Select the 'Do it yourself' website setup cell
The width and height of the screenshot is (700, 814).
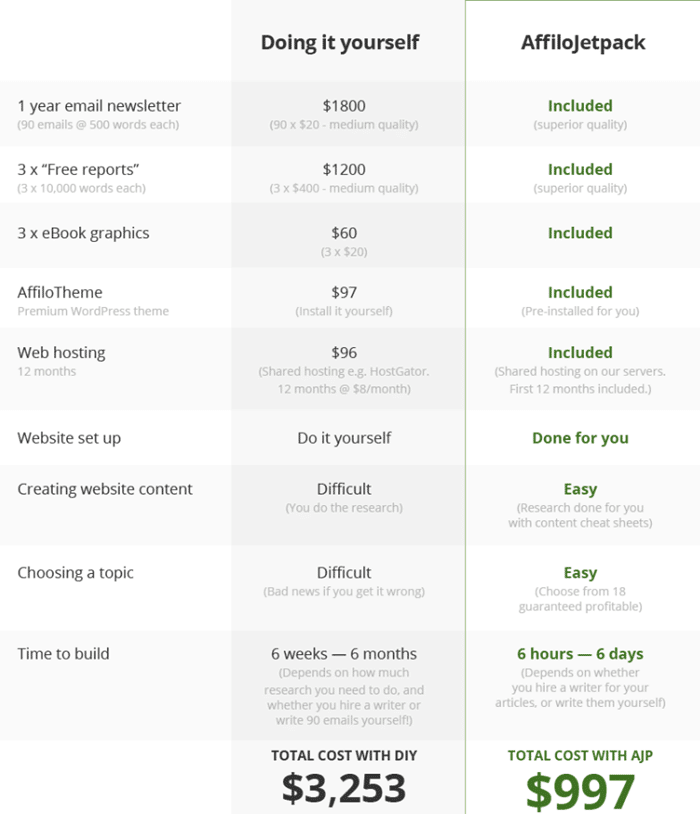[344, 438]
